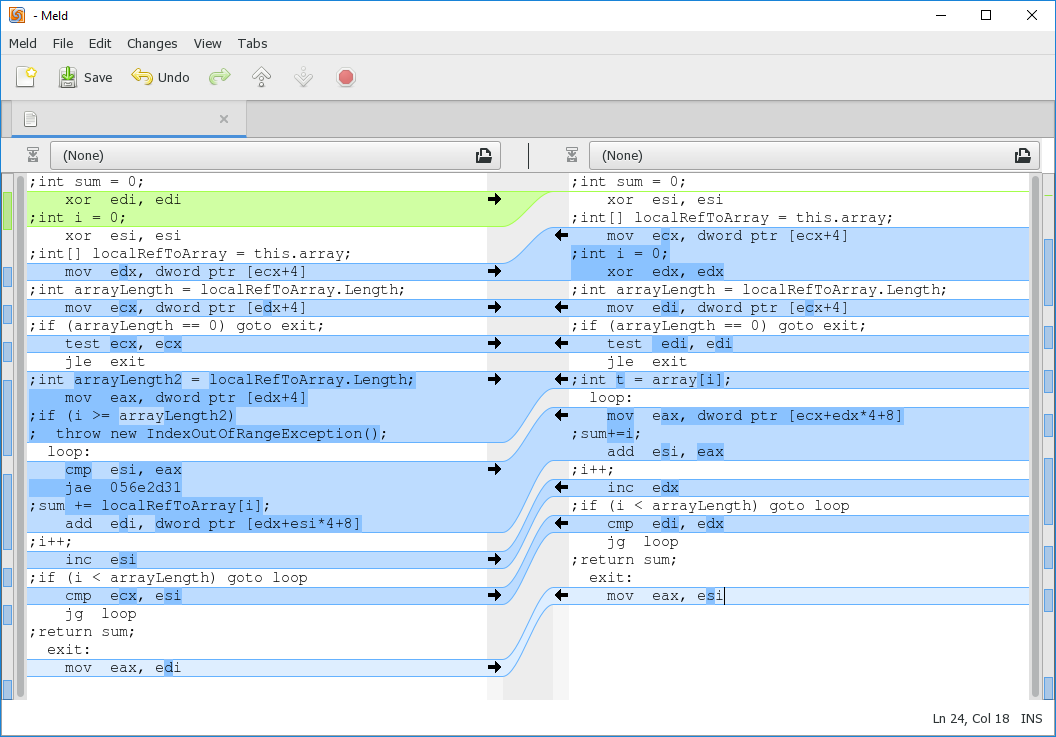1056x737 pixels.
Task: Toggle right pane read-only lock icon
Action: tap(572, 156)
